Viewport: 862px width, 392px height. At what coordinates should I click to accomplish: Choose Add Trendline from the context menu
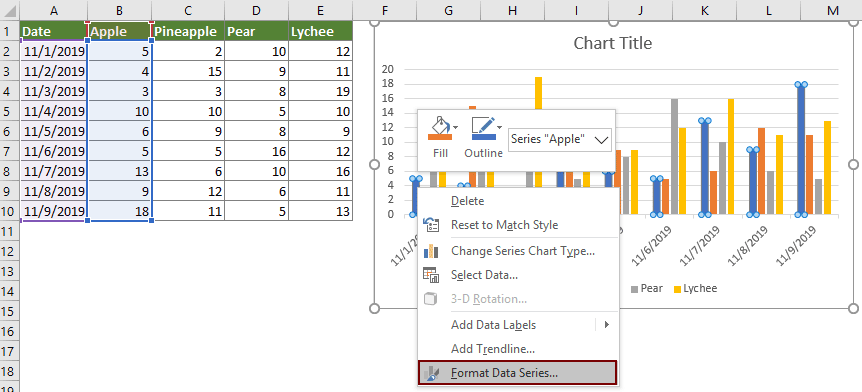pos(493,349)
